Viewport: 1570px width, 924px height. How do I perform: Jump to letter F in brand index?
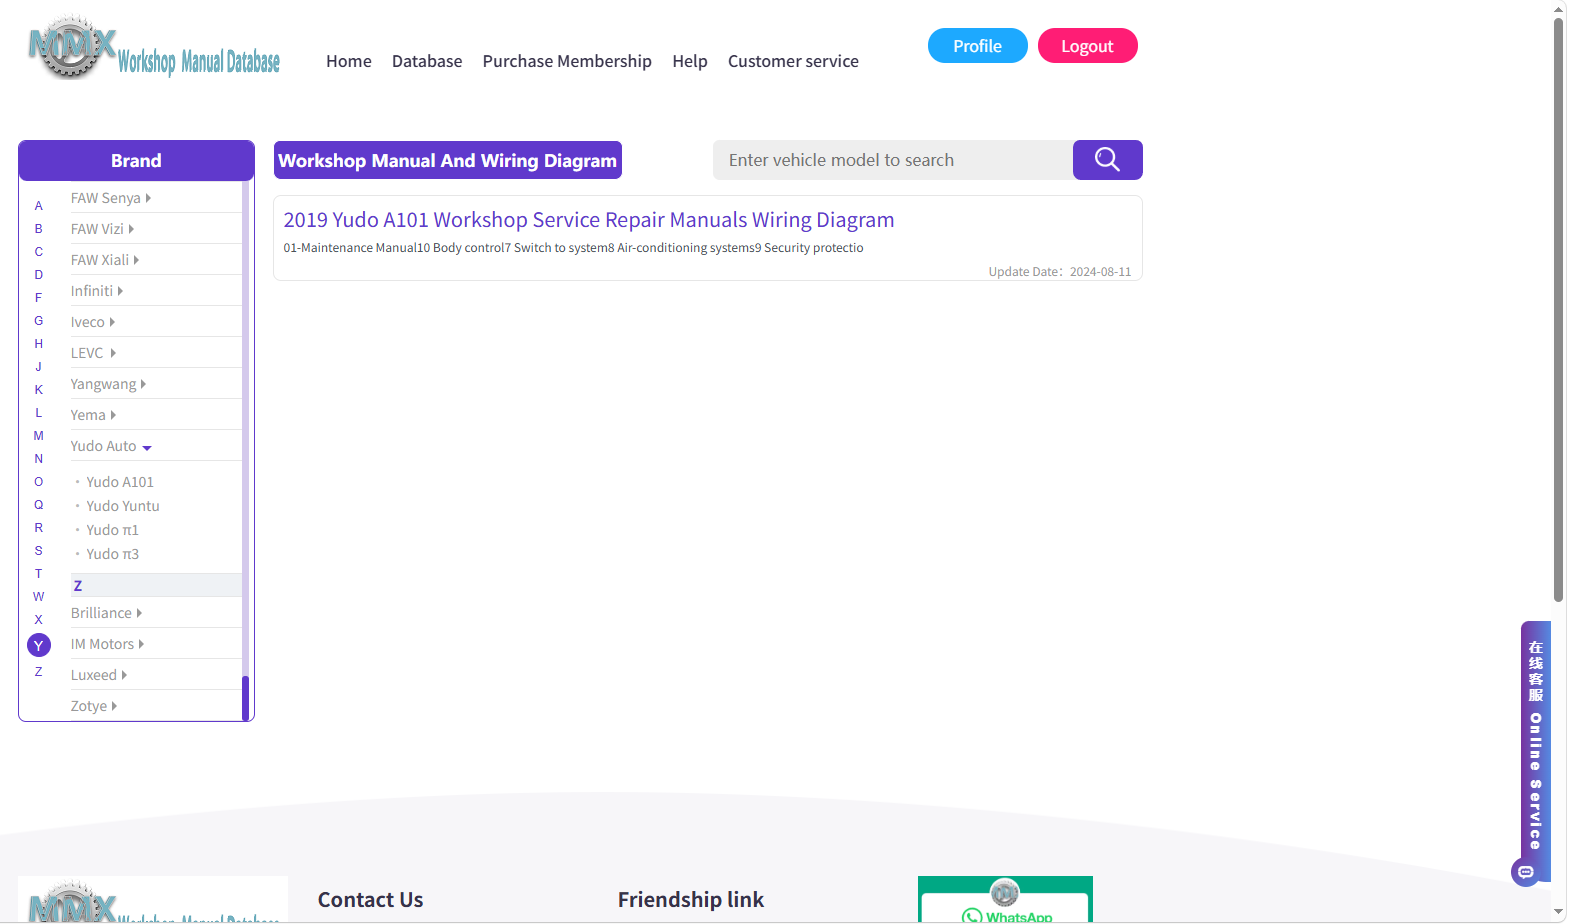coord(39,298)
